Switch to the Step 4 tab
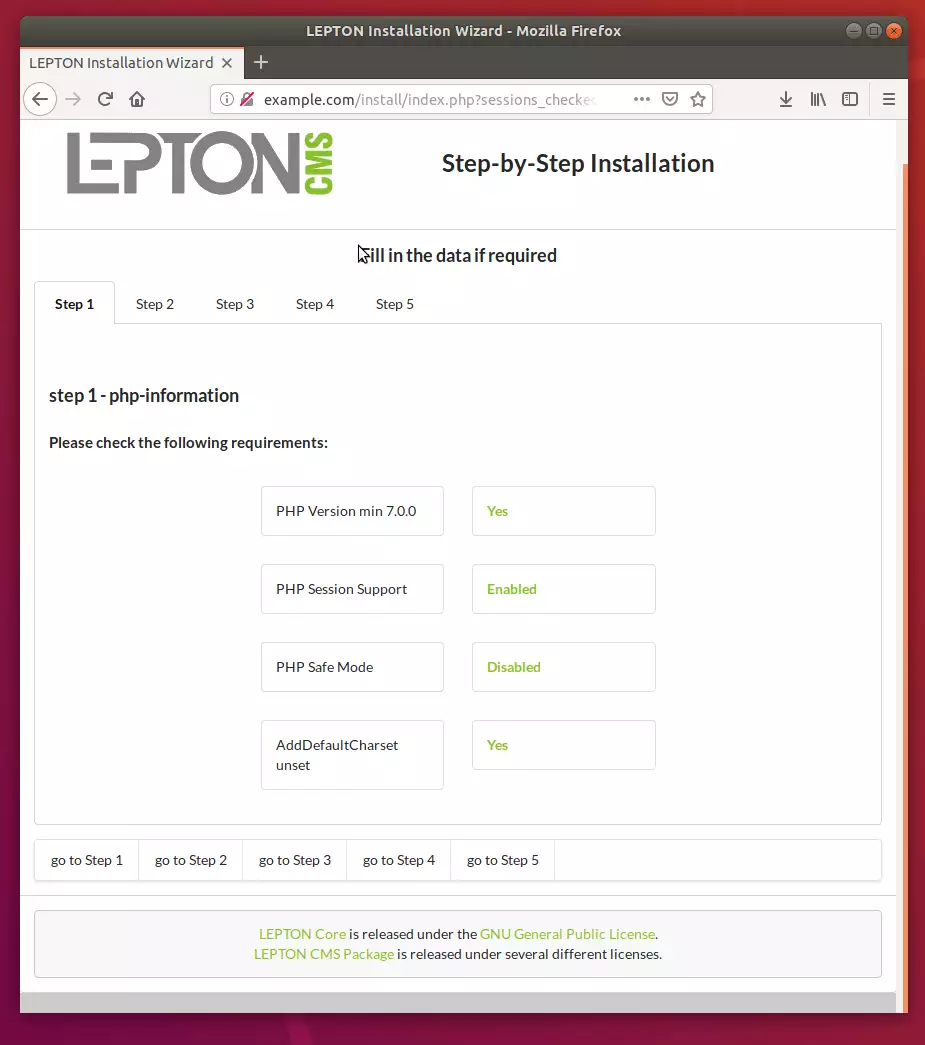The height and width of the screenshot is (1045, 925). coord(315,304)
